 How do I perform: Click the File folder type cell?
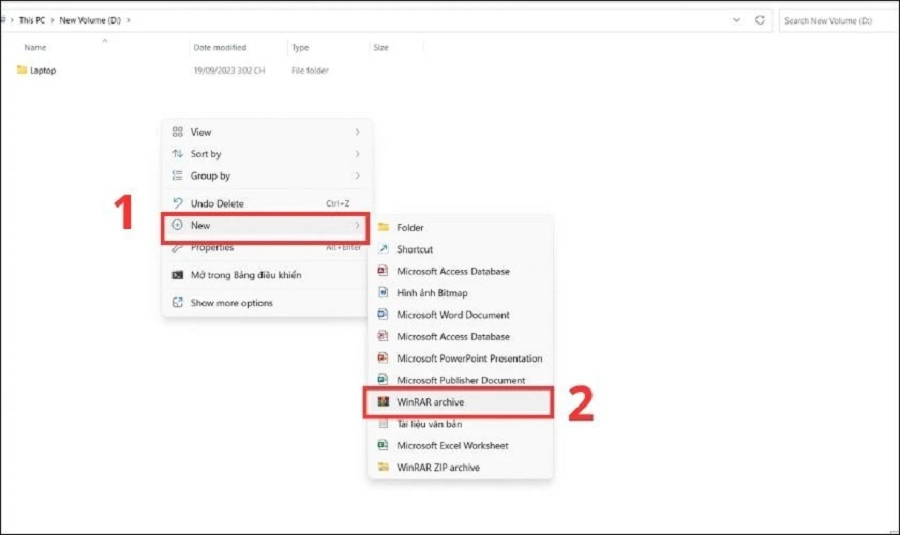click(310, 71)
